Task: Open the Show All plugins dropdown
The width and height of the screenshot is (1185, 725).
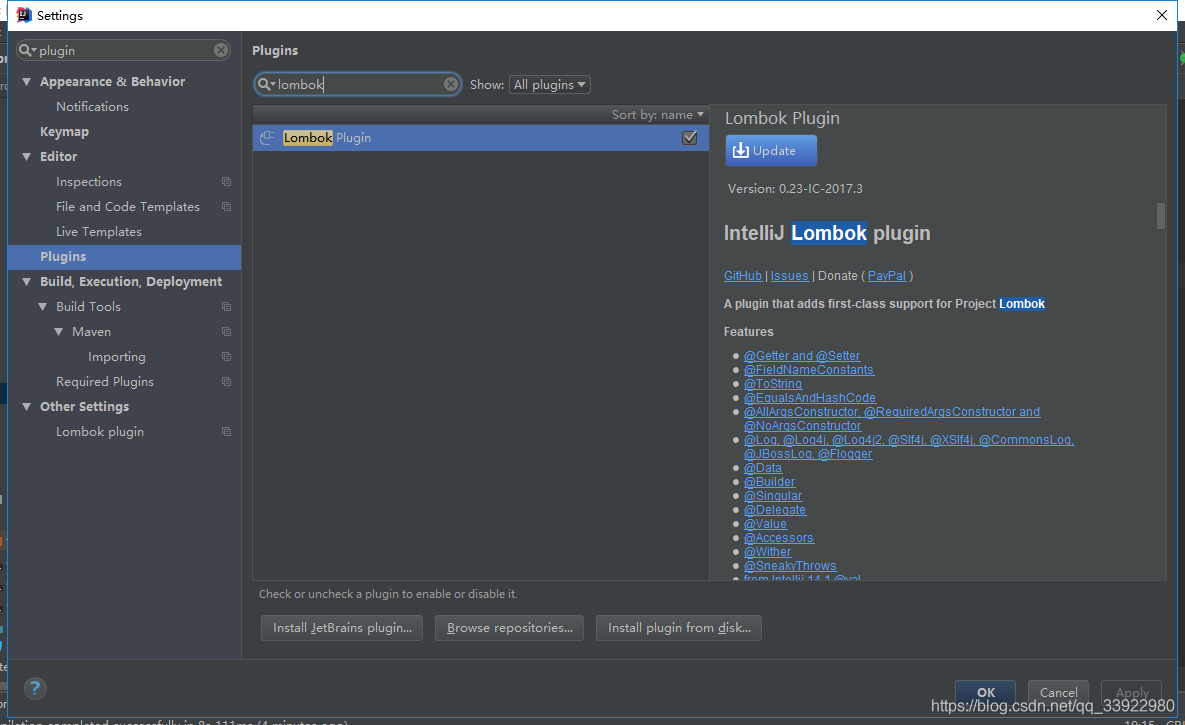Action: (549, 85)
